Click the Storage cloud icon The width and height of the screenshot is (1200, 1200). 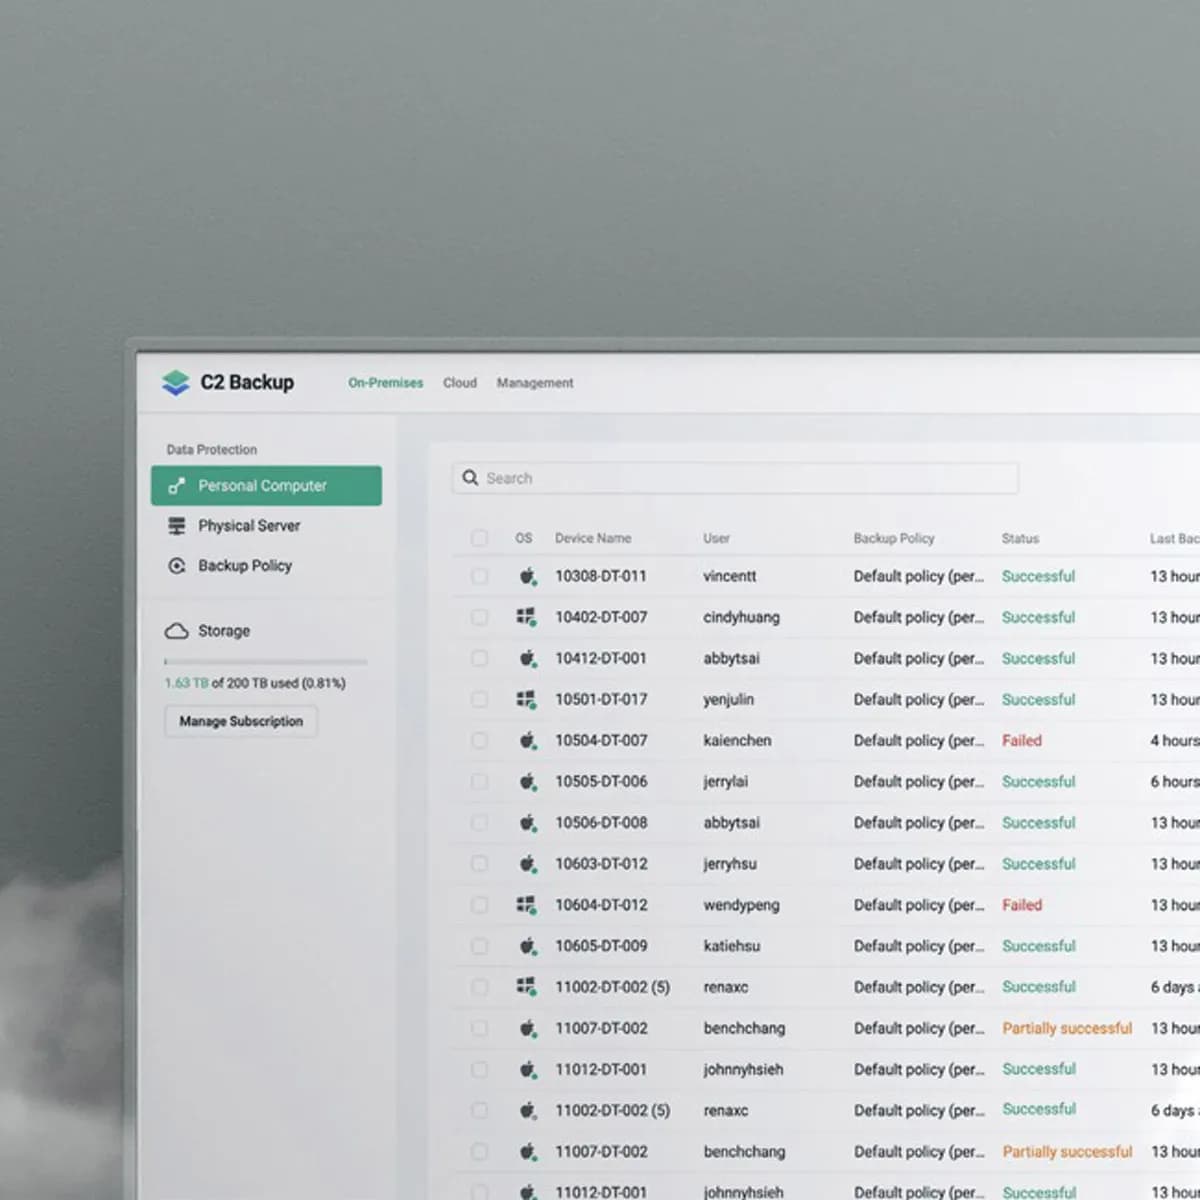point(176,631)
